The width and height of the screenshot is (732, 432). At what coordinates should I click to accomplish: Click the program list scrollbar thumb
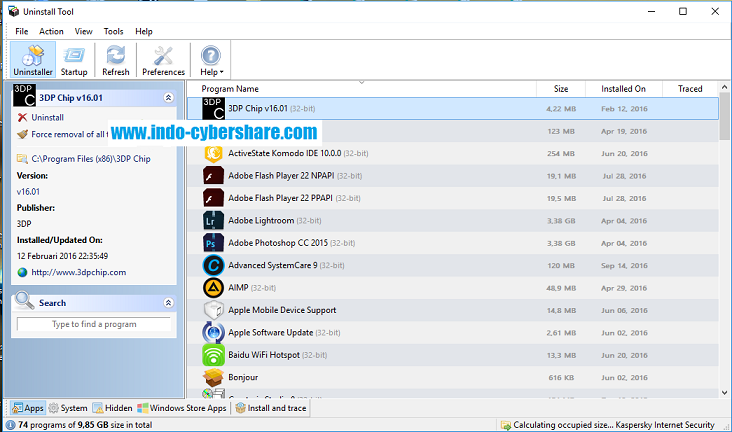click(x=725, y=116)
